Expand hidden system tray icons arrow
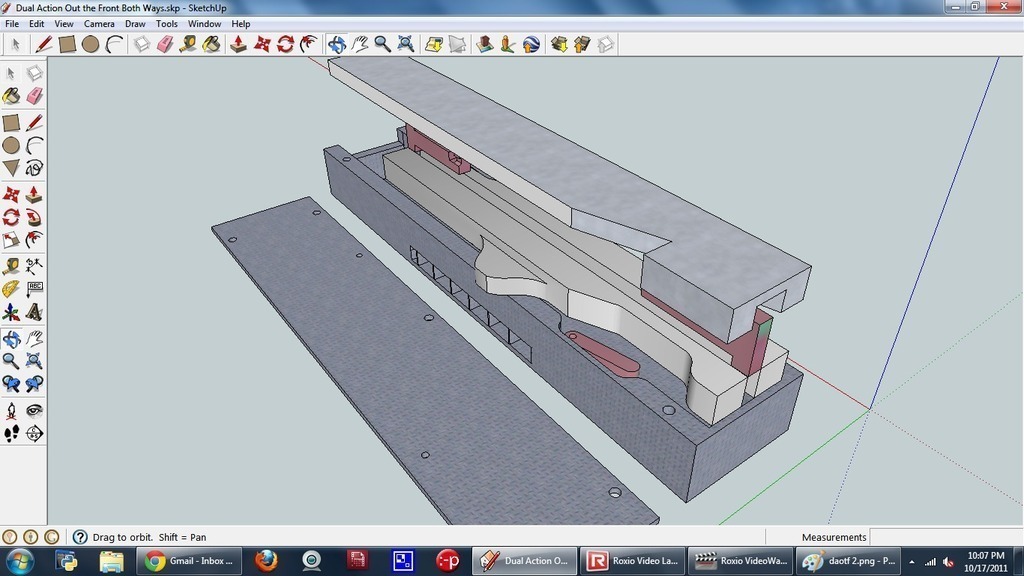Screen dimensions: 1024x576 [x=911, y=561]
